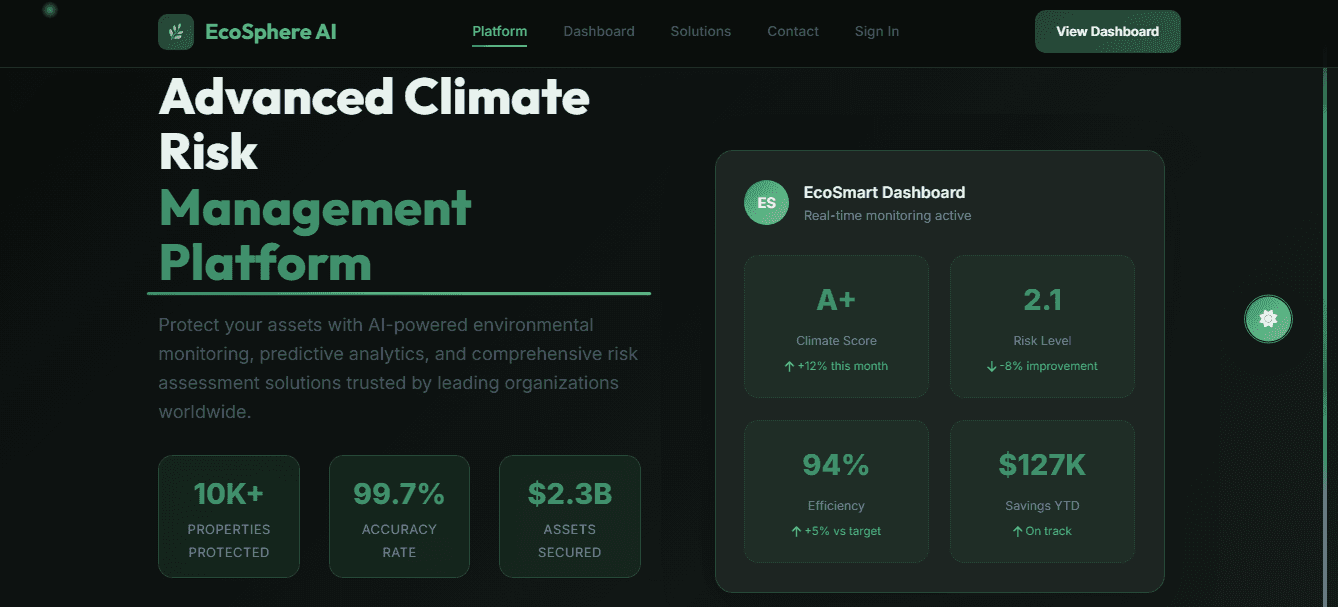1338x607 pixels.
Task: Click the arrow icon beside On track
Action: 1017,531
